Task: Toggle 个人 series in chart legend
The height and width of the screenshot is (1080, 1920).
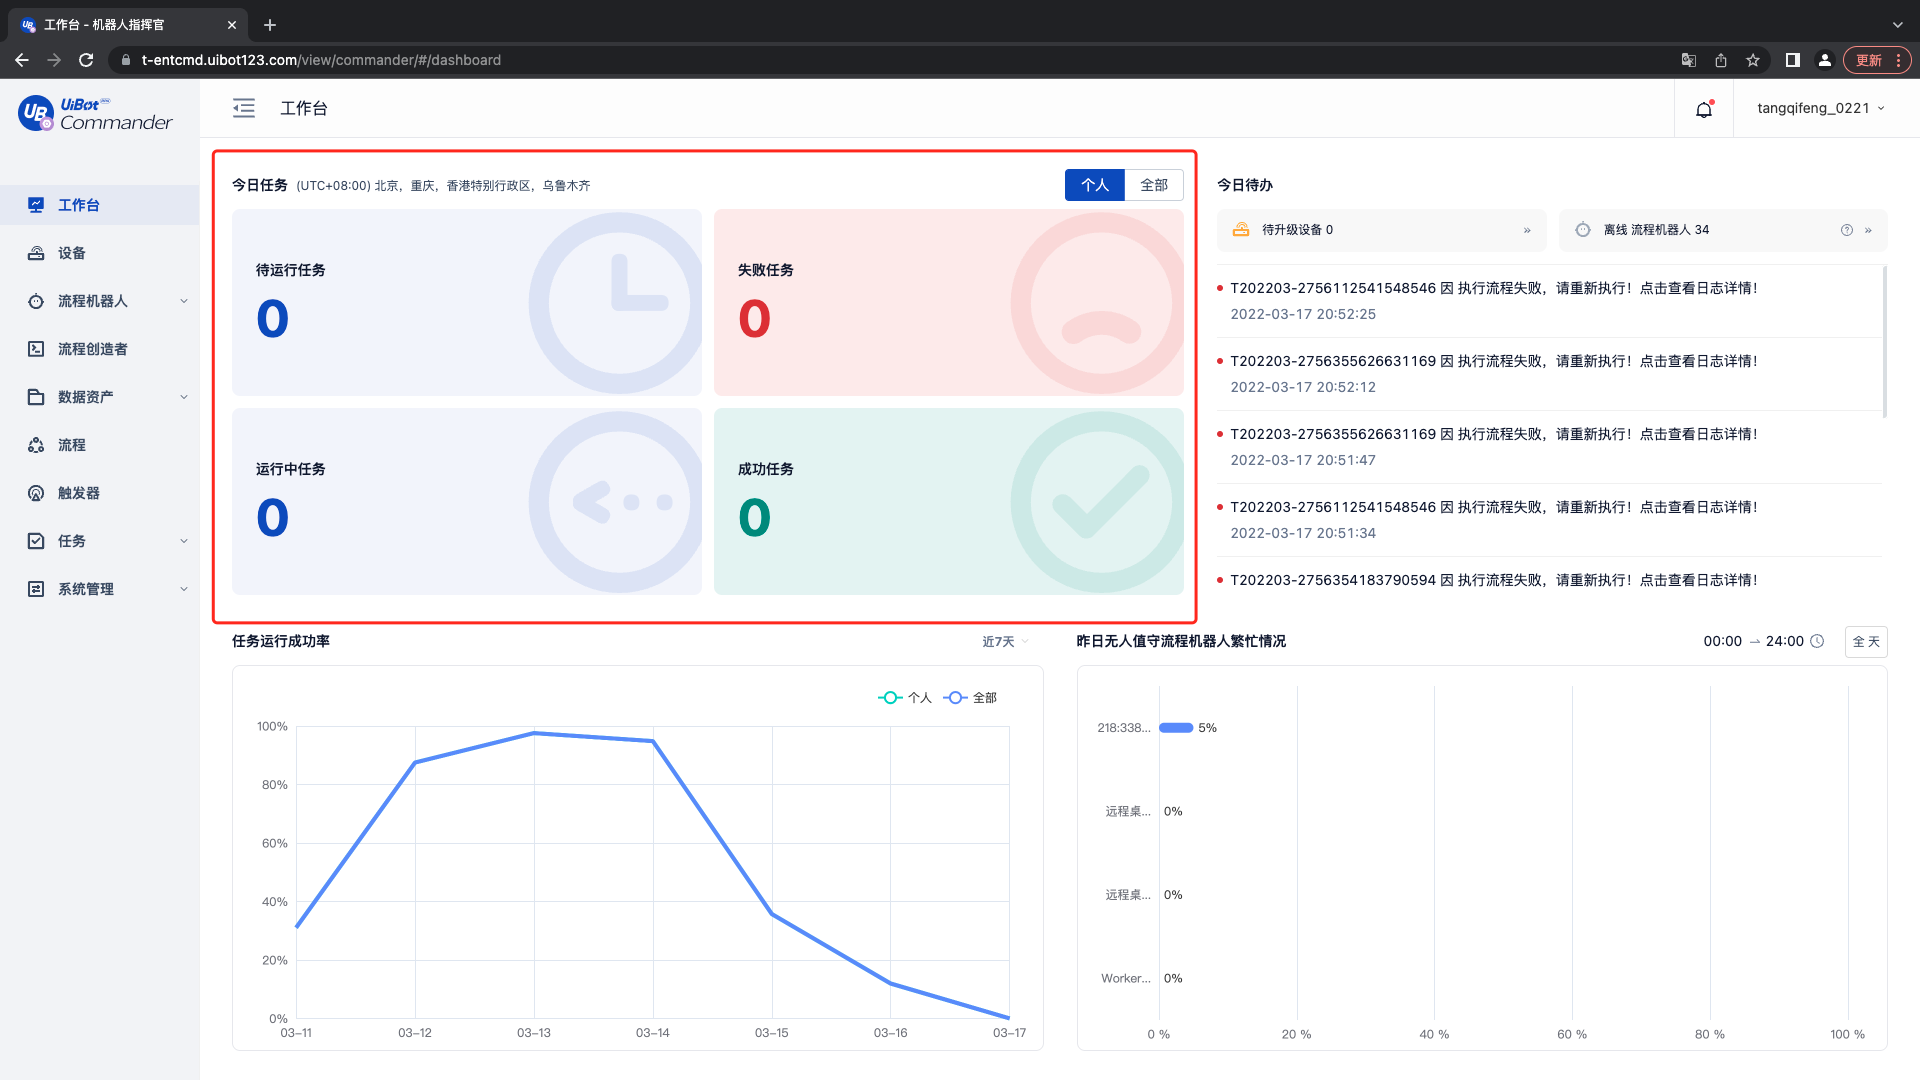Action: tap(905, 698)
